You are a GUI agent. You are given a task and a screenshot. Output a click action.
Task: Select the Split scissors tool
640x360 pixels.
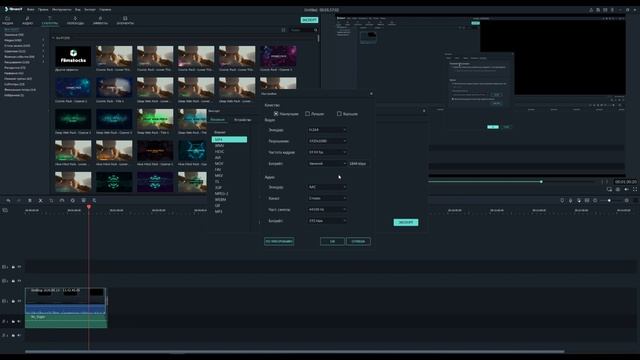coord(40,200)
